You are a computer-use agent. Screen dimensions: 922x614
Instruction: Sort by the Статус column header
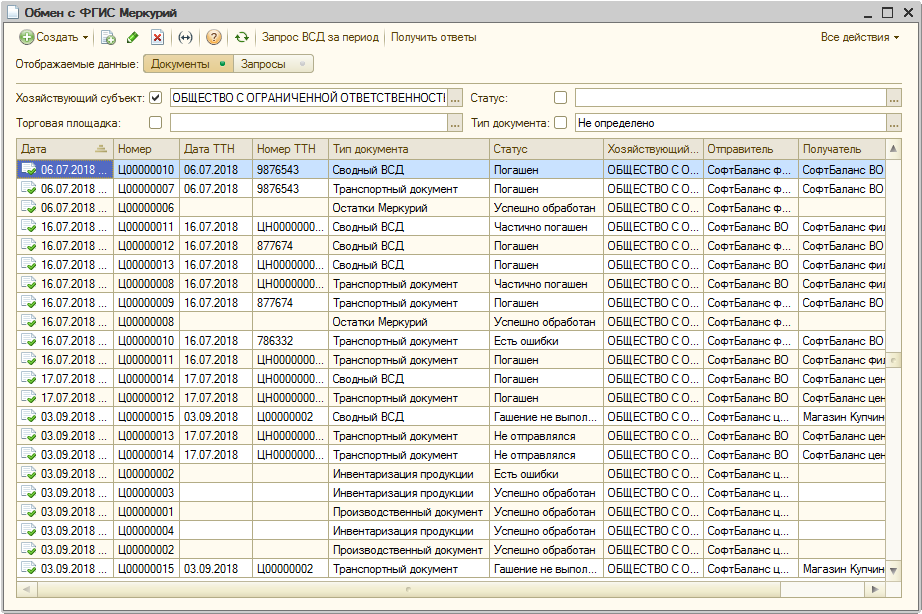(546, 149)
